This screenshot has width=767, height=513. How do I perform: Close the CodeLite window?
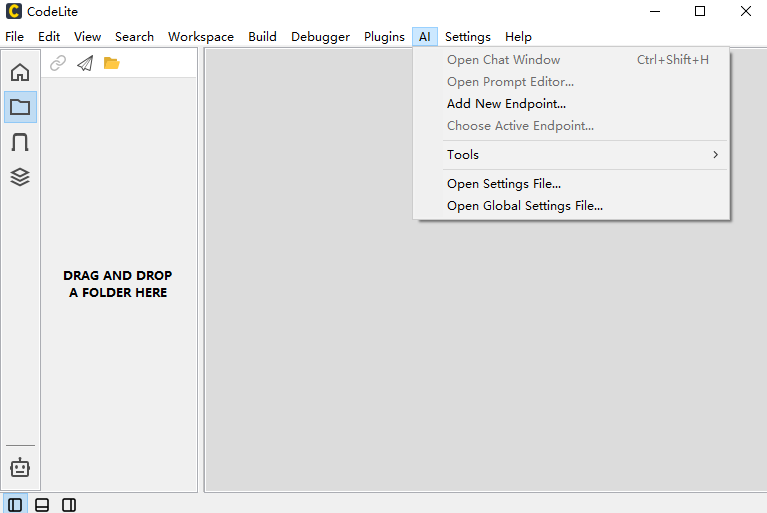click(745, 11)
